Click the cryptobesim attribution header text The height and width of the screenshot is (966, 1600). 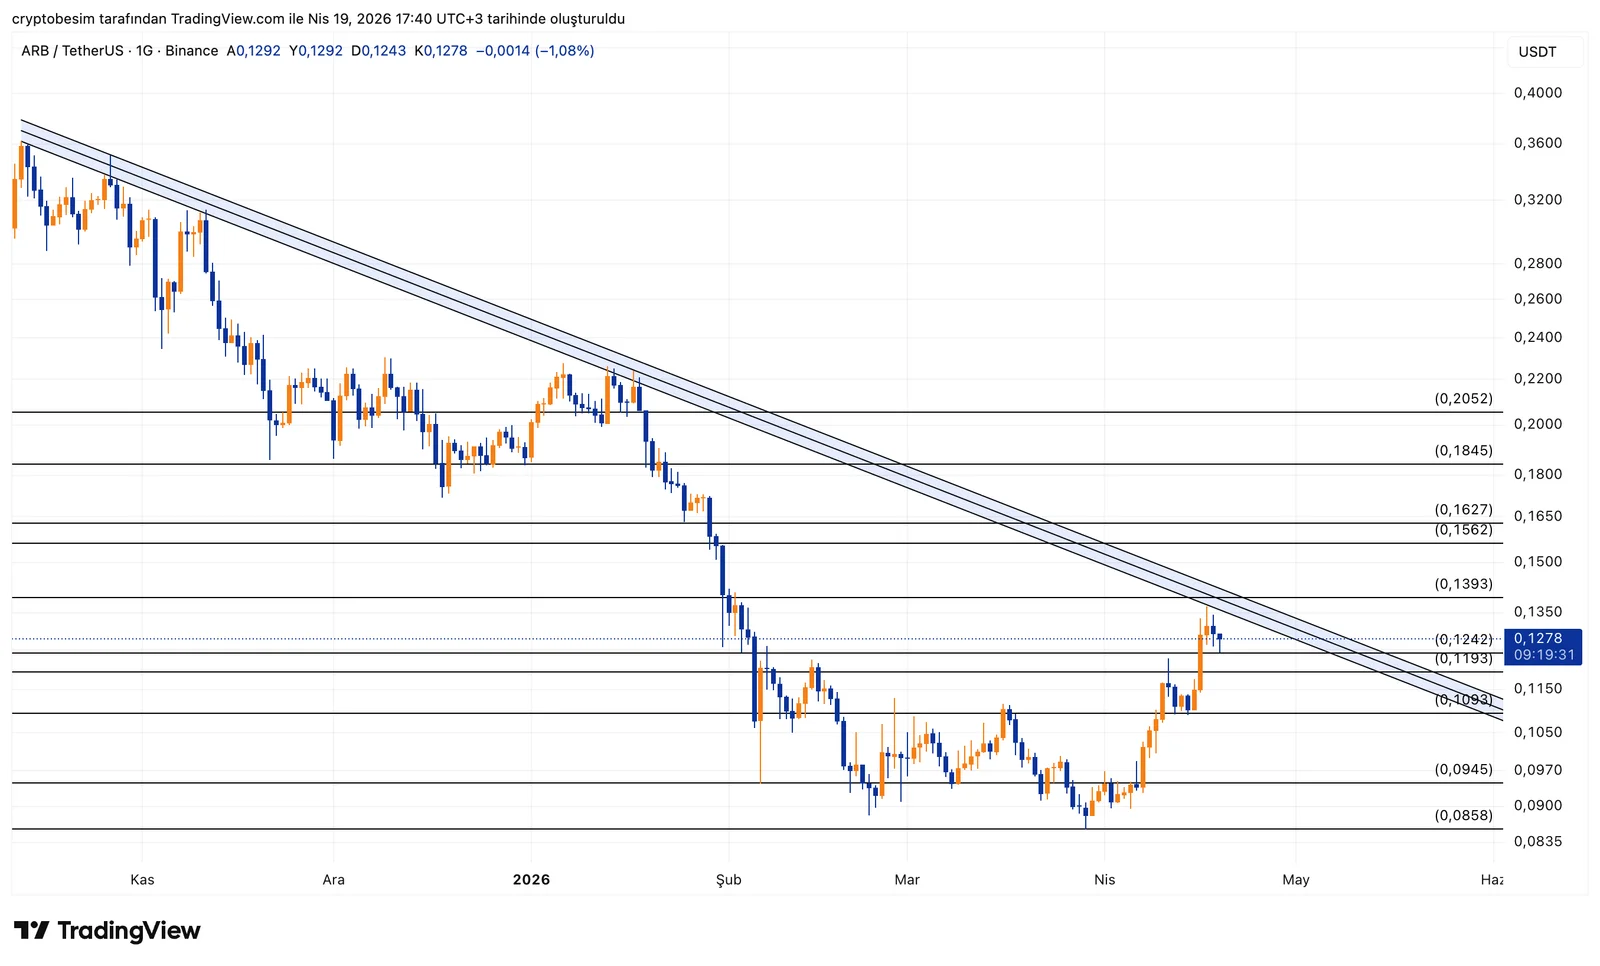tap(318, 19)
